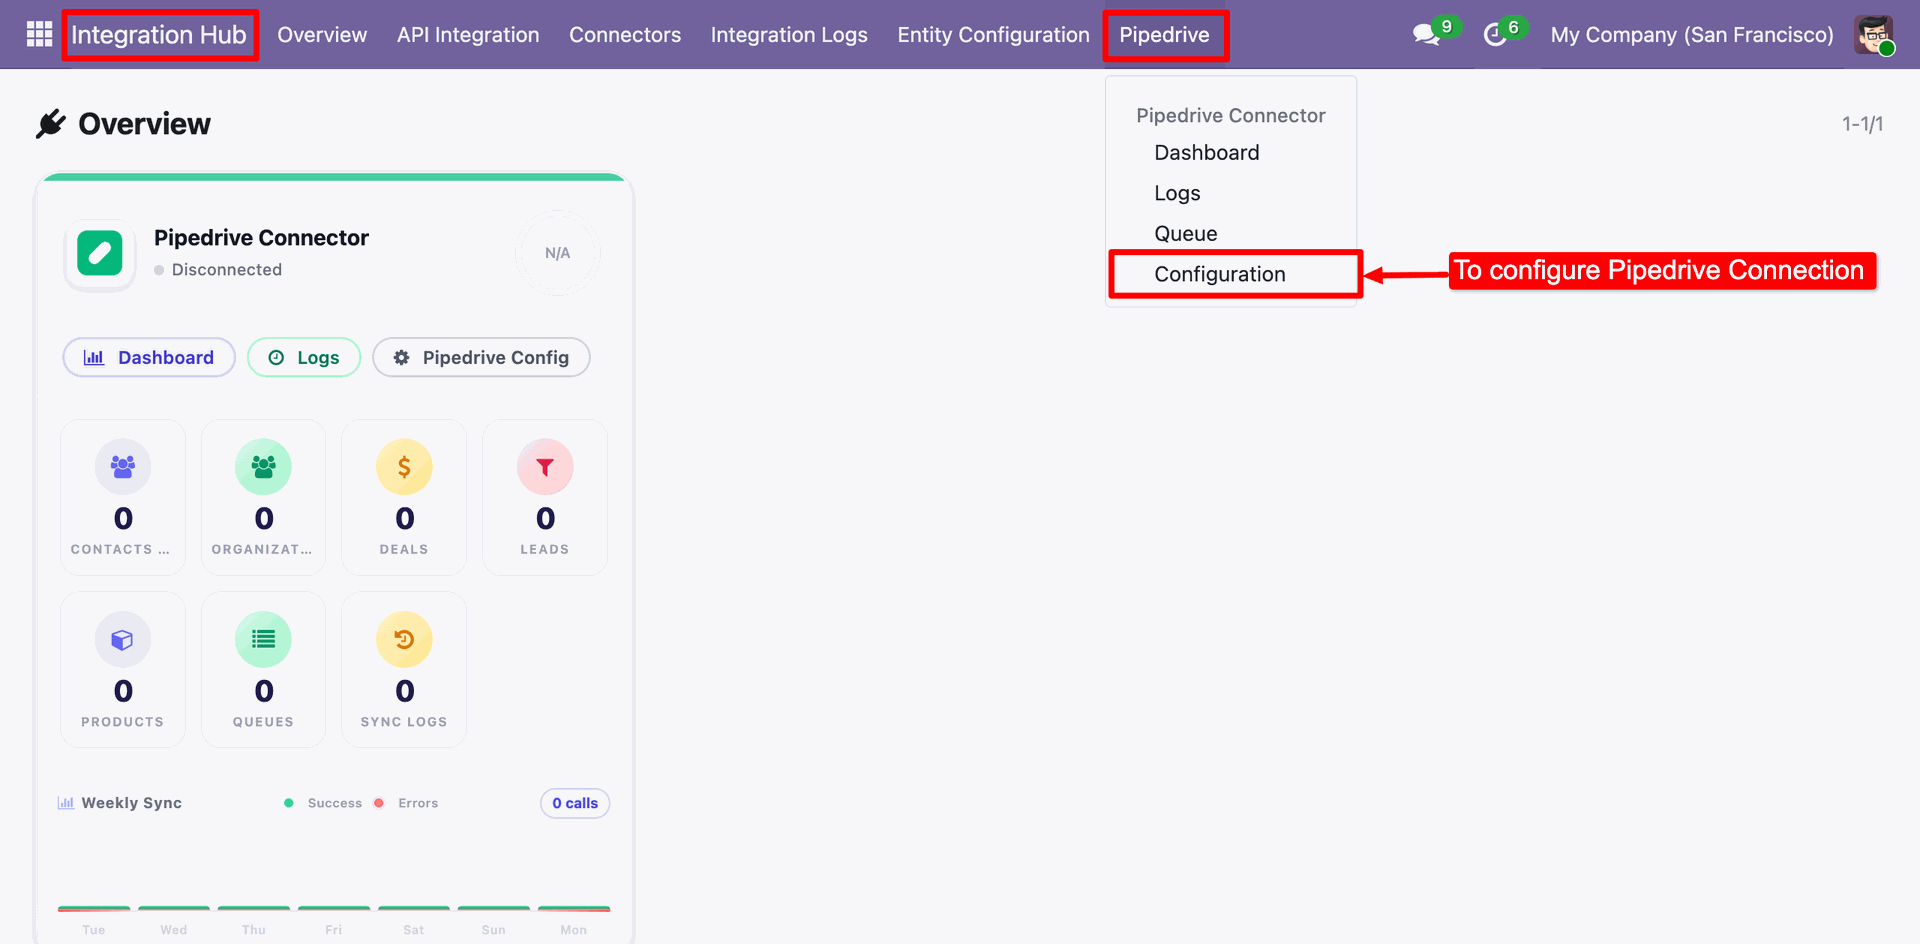
Task: Open the chat messages icon
Action: pos(1426,35)
